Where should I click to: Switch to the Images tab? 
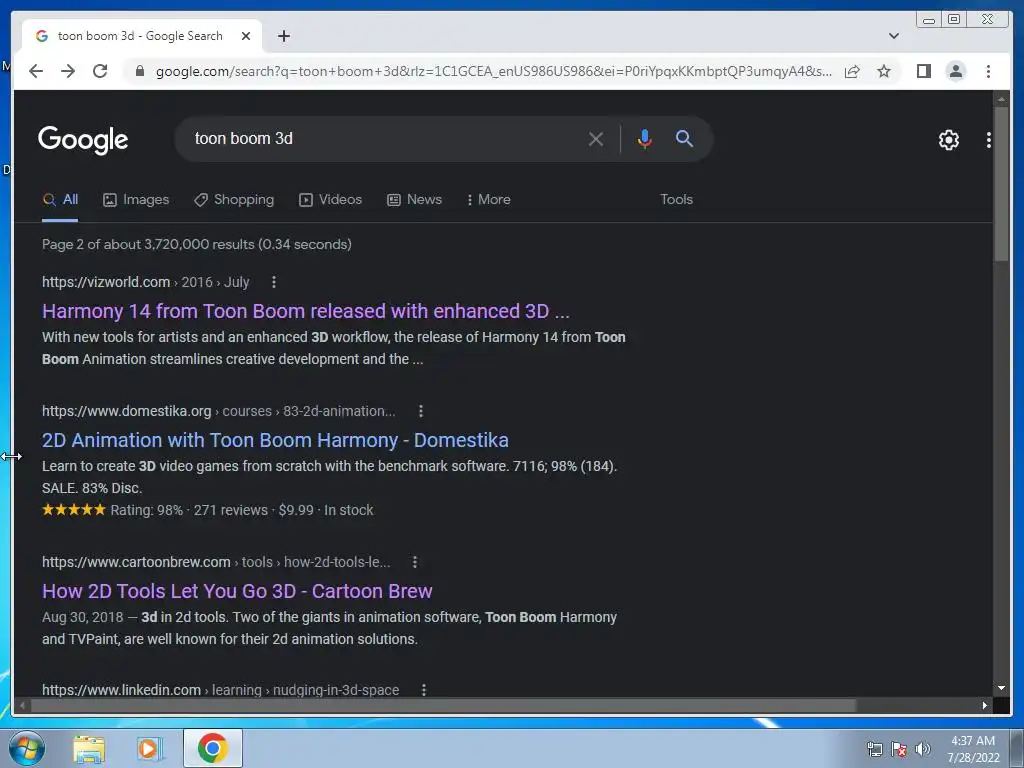point(136,199)
